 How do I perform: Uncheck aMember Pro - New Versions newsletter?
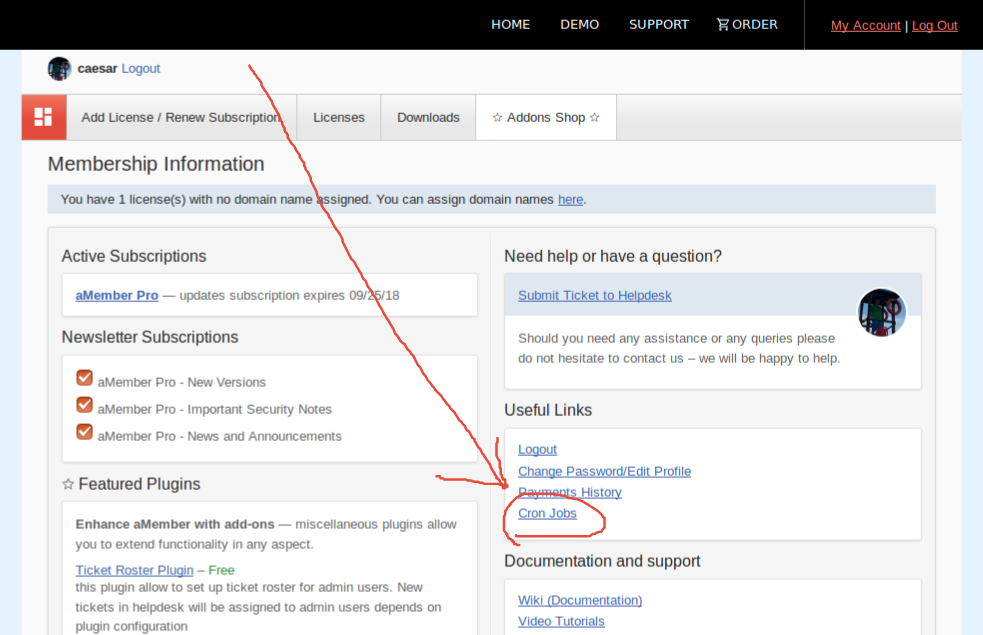coord(85,378)
